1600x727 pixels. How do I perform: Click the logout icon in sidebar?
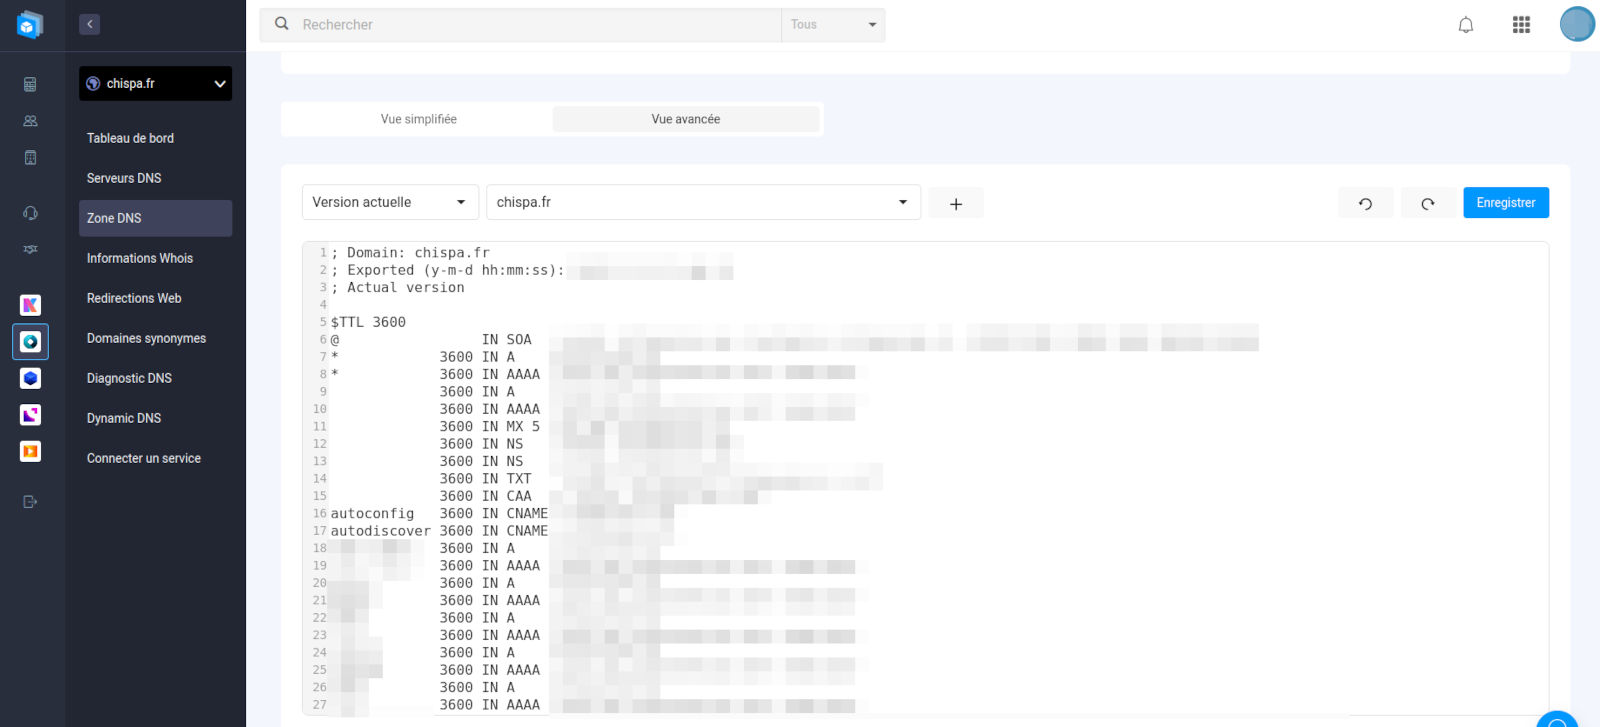point(30,502)
